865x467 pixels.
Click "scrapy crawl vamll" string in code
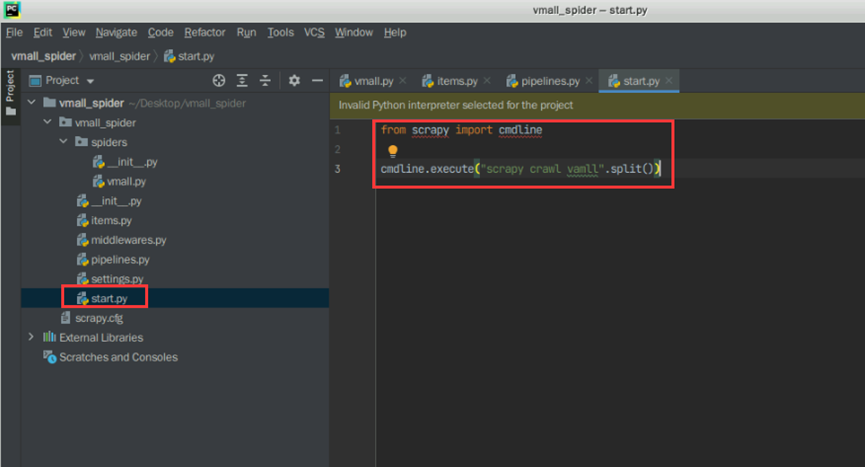pyautogui.click(x=542, y=169)
